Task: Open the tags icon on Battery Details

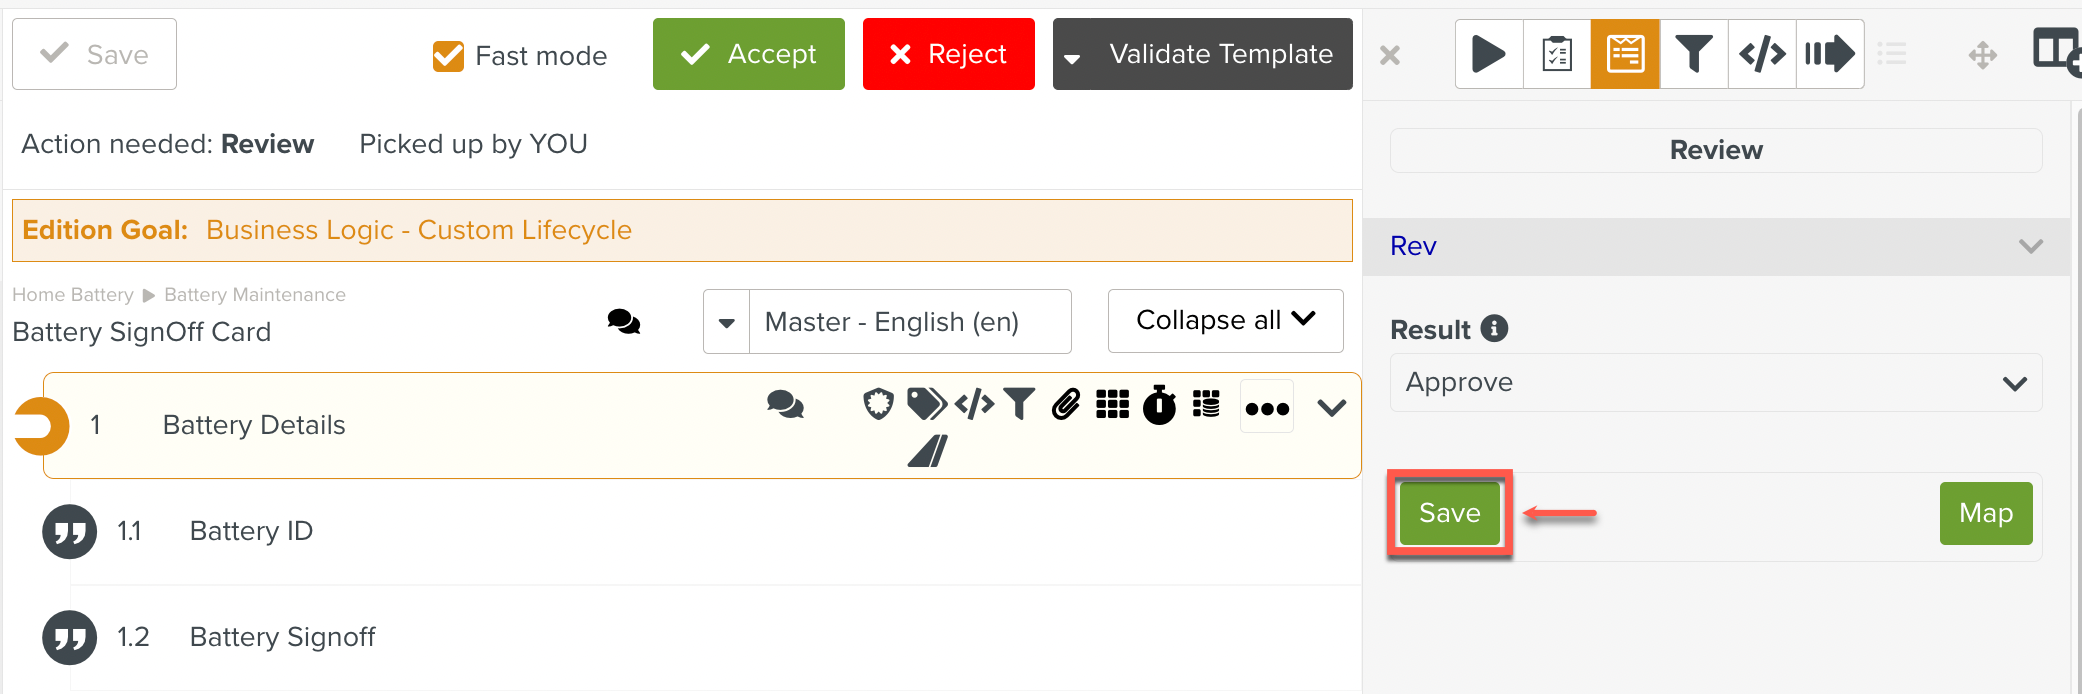Action: [x=926, y=404]
